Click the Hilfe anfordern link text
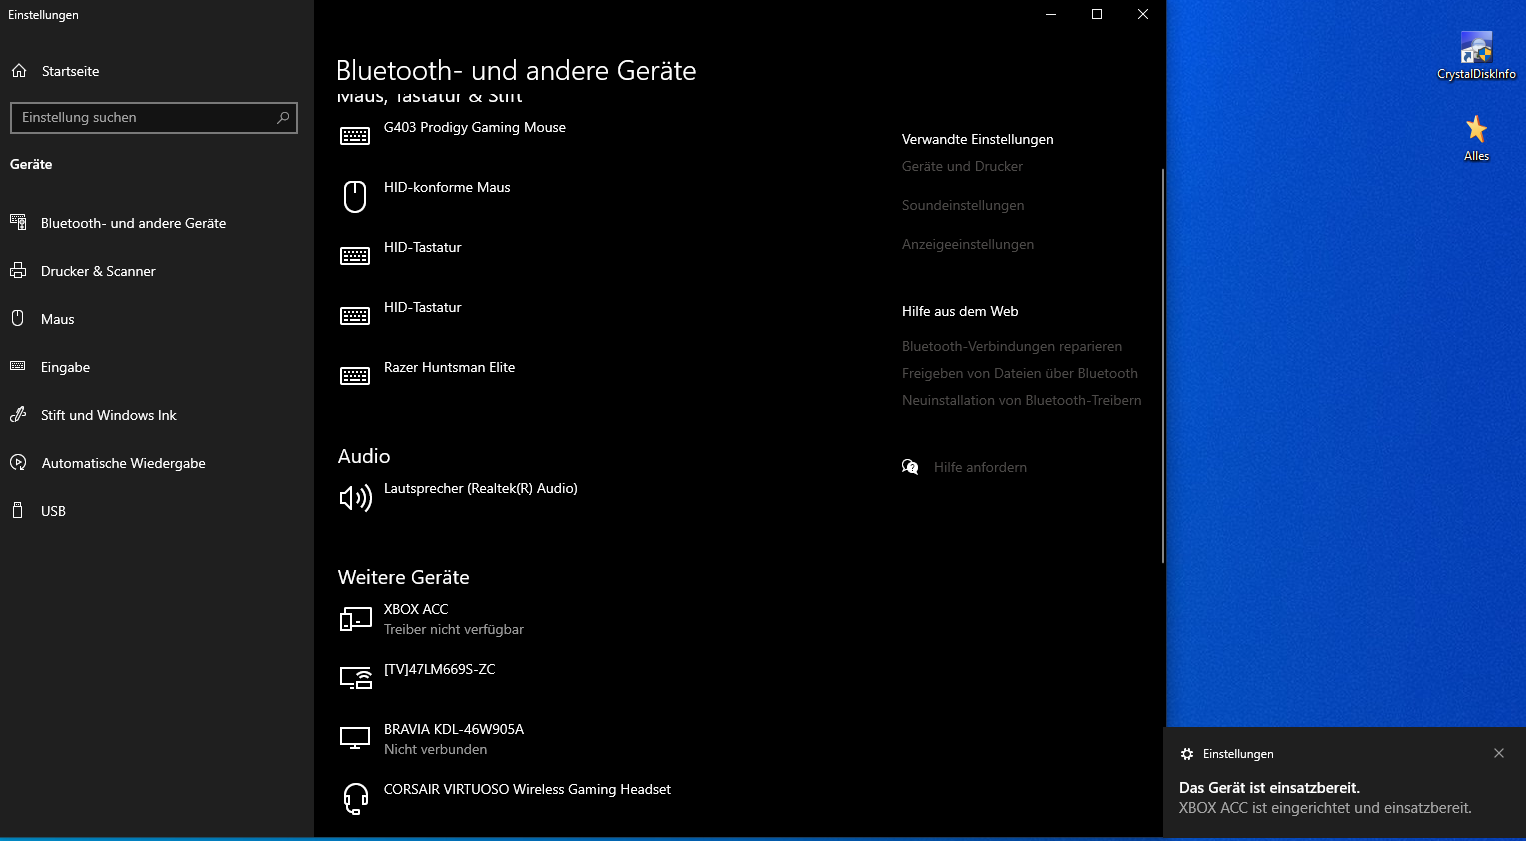This screenshot has width=1526, height=841. (x=980, y=467)
